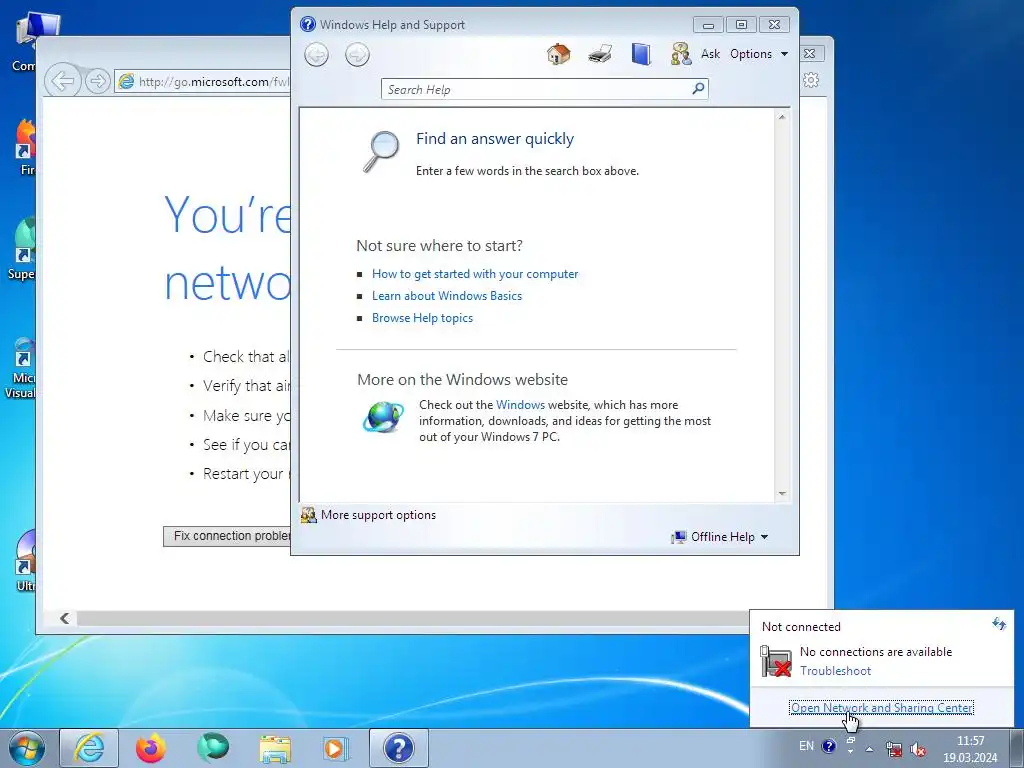Click the muted volume tray icon
The image size is (1024, 768).
pos(918,749)
